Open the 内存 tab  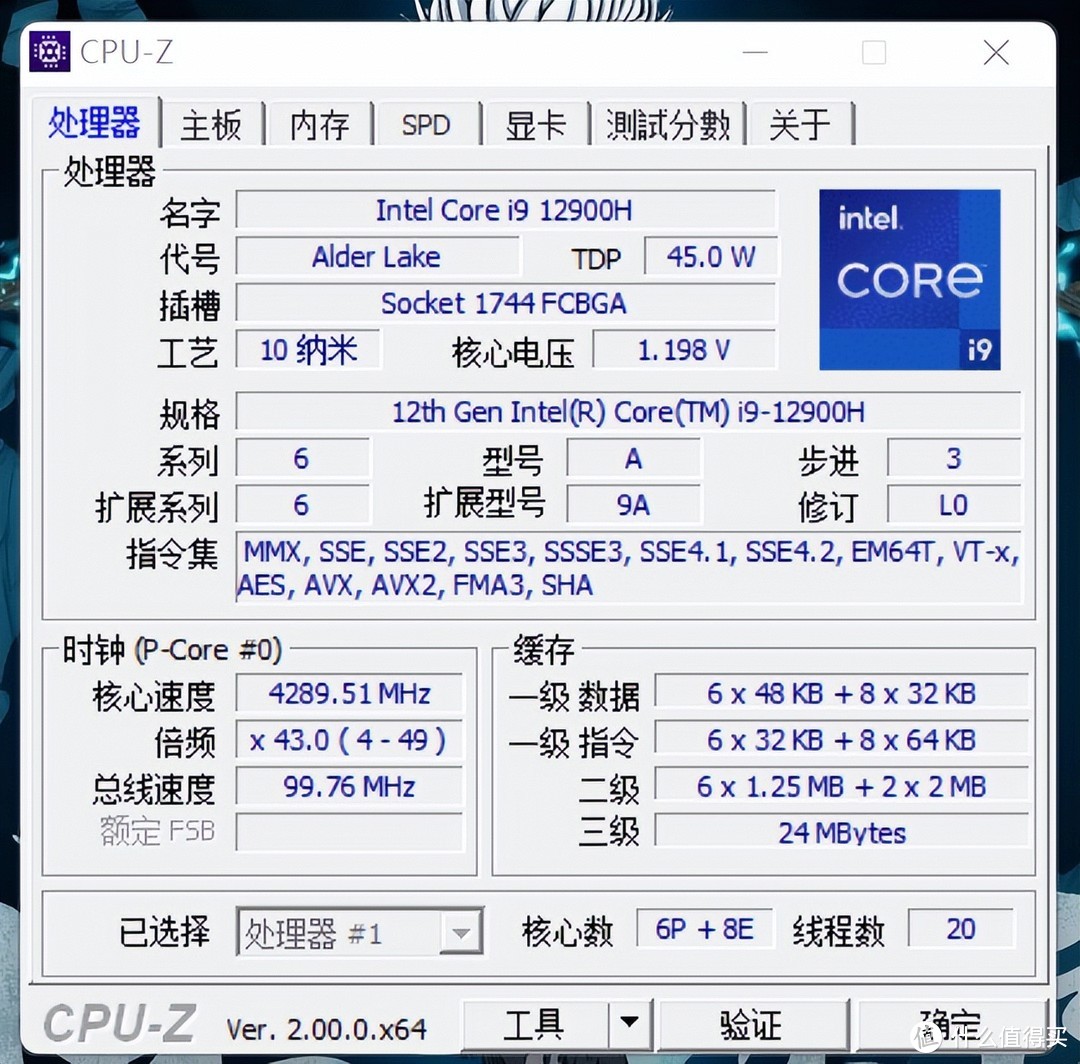point(319,125)
